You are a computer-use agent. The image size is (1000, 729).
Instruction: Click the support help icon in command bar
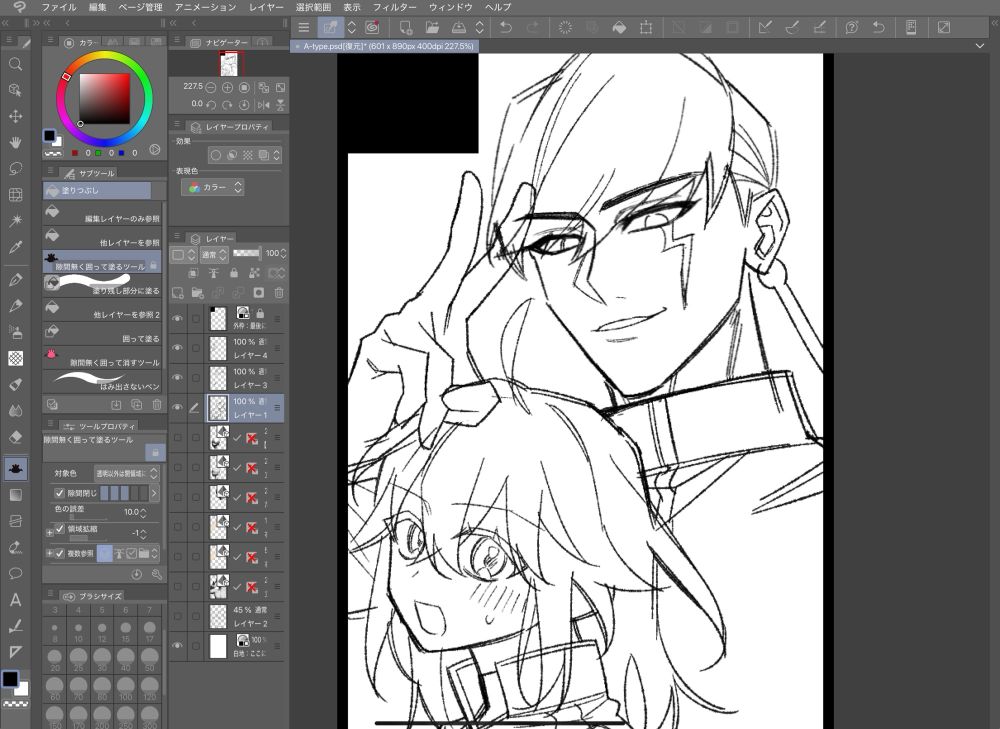(x=851, y=27)
